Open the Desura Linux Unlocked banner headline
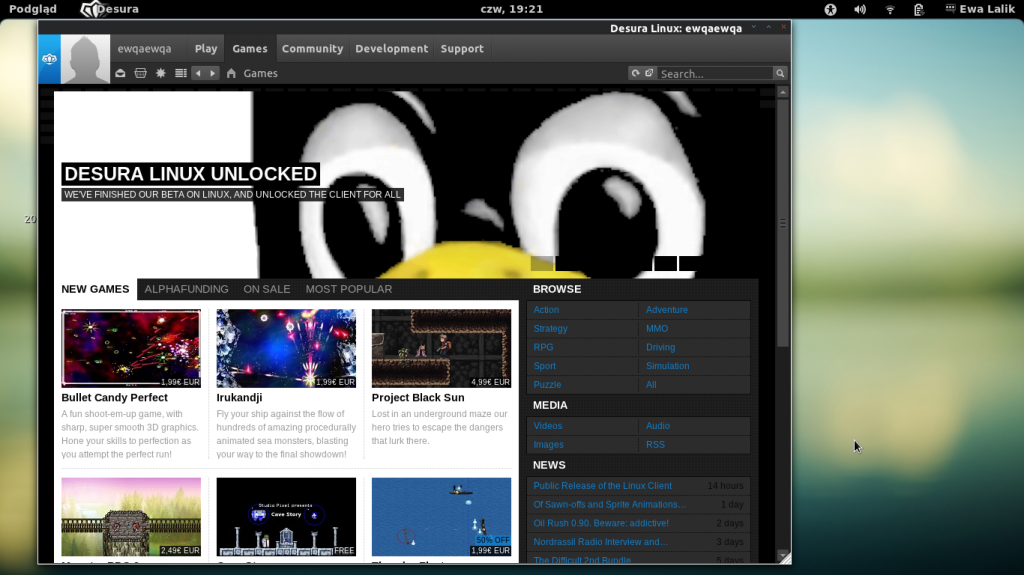Viewport: 1024px width, 575px height. pyautogui.click(x=191, y=174)
